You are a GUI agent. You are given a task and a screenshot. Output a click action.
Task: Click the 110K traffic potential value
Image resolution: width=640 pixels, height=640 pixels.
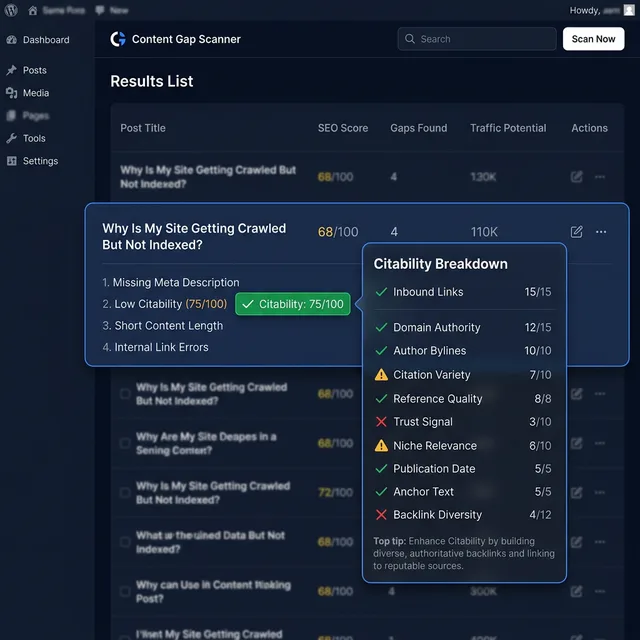(484, 232)
